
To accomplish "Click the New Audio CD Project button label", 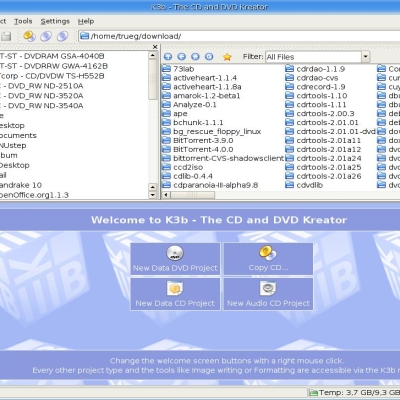I will 268,303.
